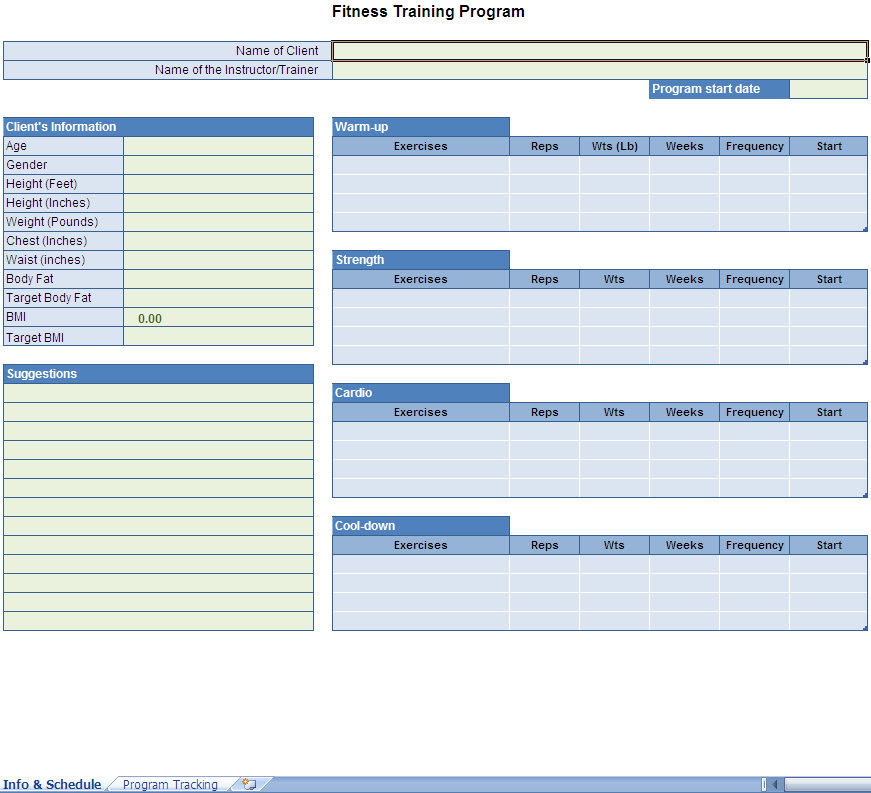Click the Warm-up Exercises column header

click(x=421, y=146)
